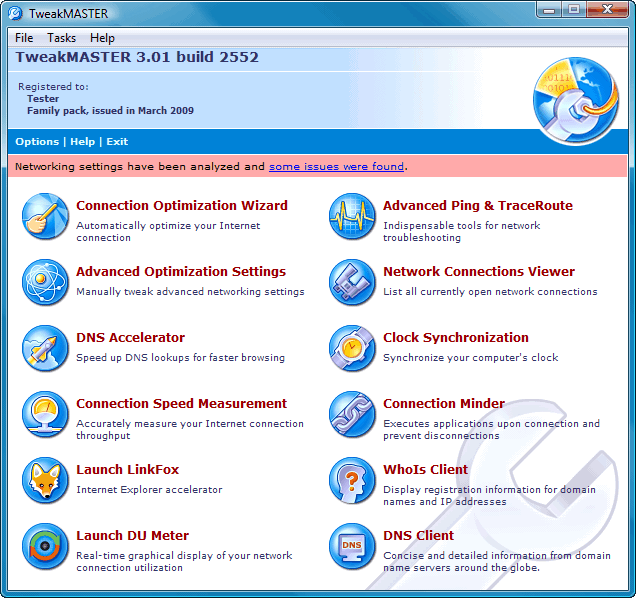
Task: Click the Options link in blue bar
Action: (37, 142)
